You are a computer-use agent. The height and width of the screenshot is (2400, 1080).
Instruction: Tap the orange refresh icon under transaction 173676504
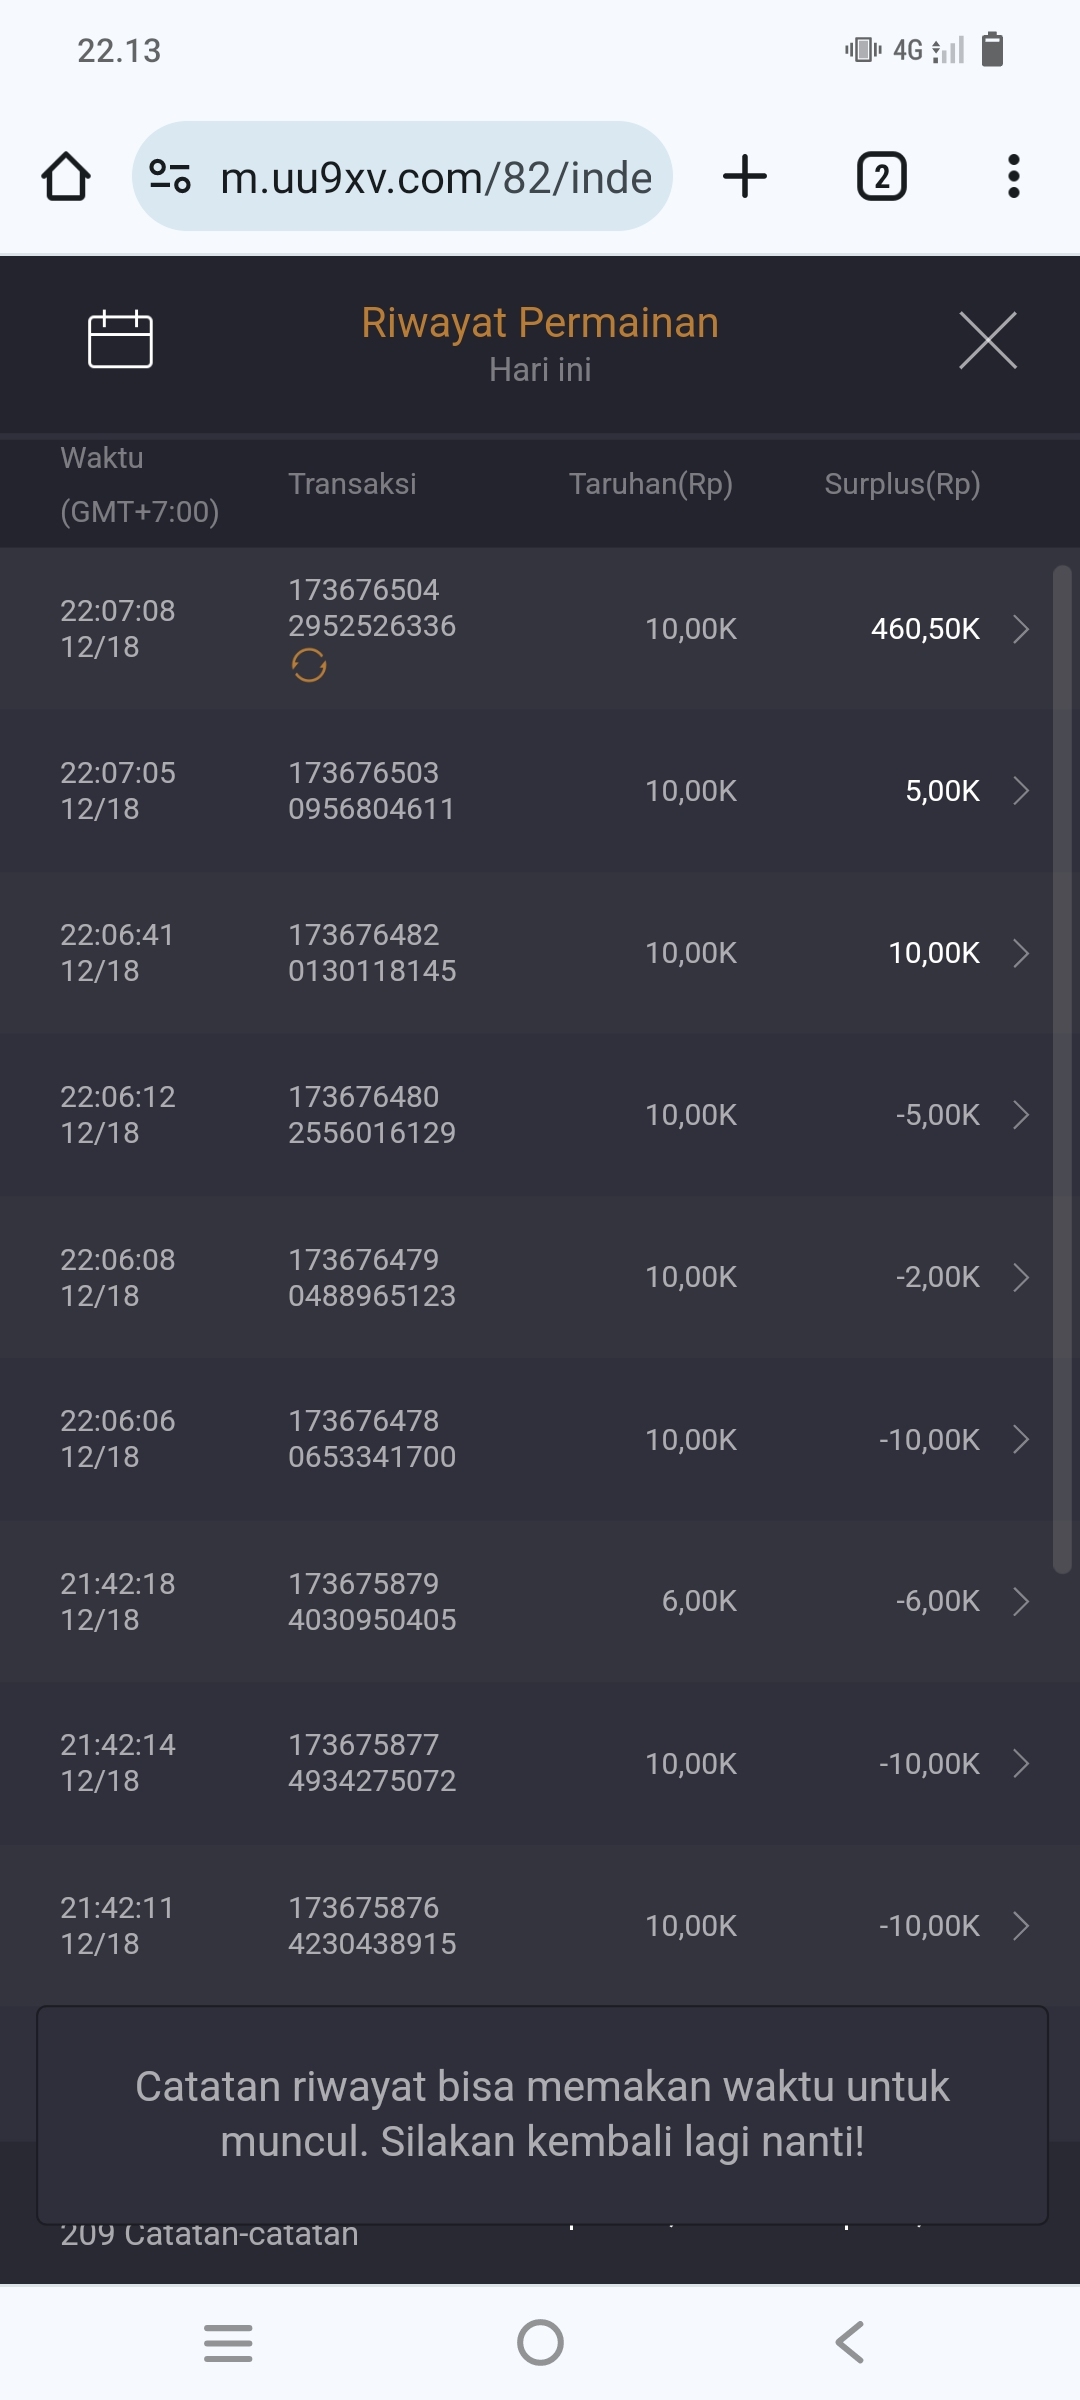coord(309,665)
